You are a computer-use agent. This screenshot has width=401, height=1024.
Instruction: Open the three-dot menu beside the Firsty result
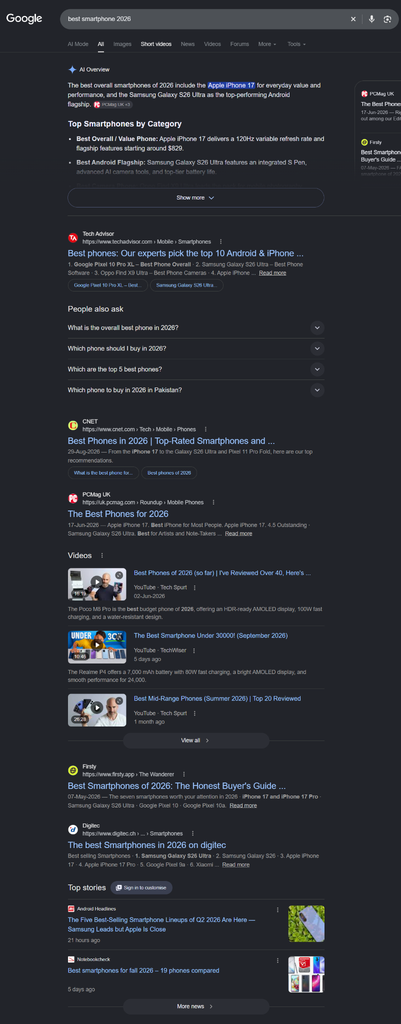point(184,774)
